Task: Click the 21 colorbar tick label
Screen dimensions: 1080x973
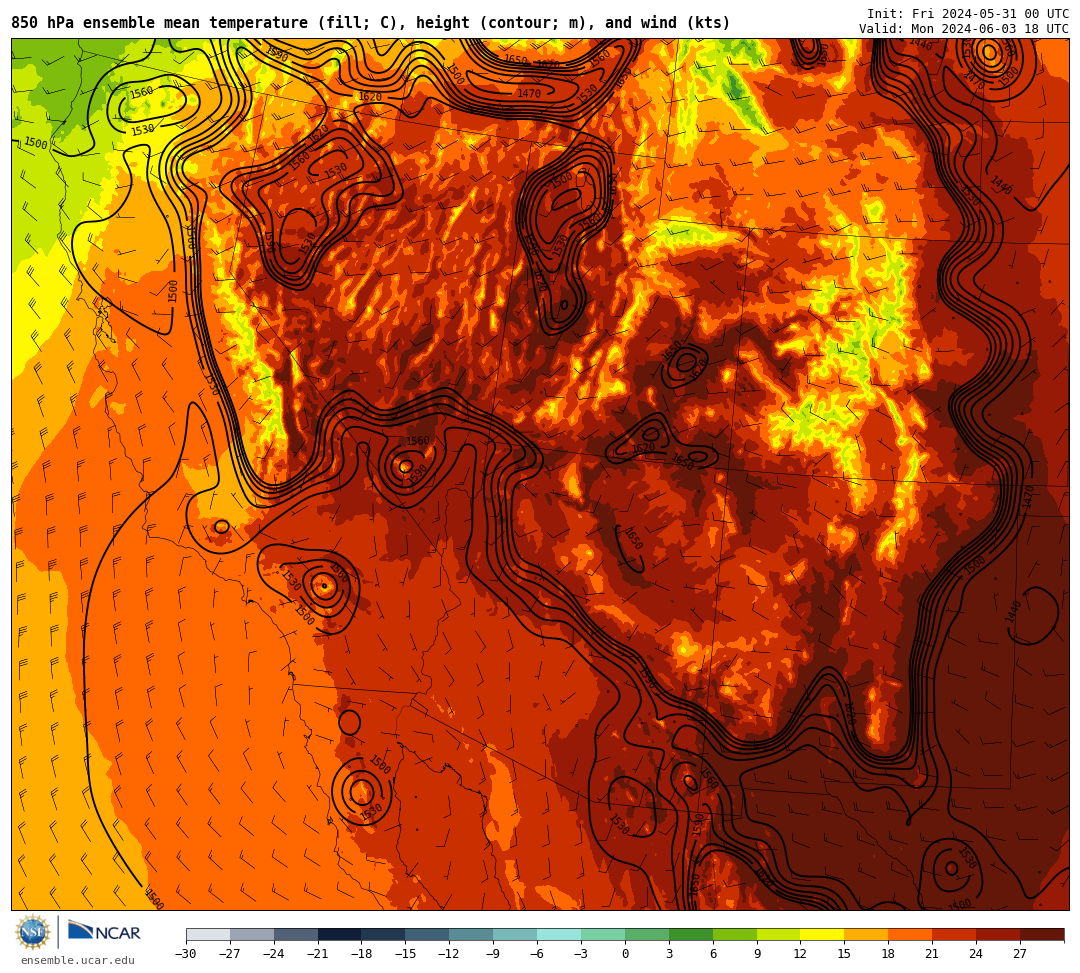Action: [x=933, y=954]
